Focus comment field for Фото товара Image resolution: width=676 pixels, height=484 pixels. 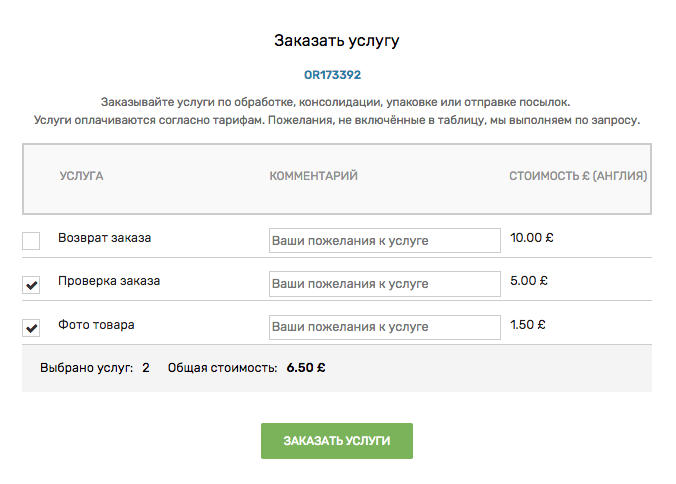pos(385,327)
